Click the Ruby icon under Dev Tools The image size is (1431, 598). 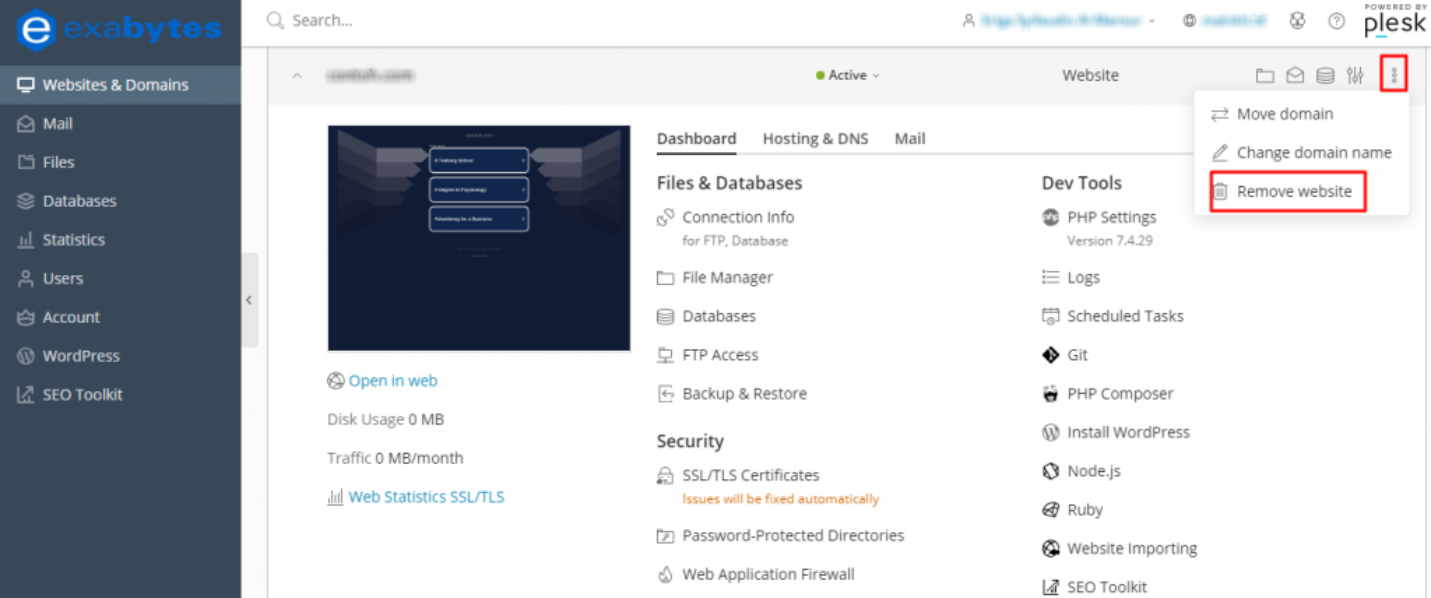coord(1050,510)
